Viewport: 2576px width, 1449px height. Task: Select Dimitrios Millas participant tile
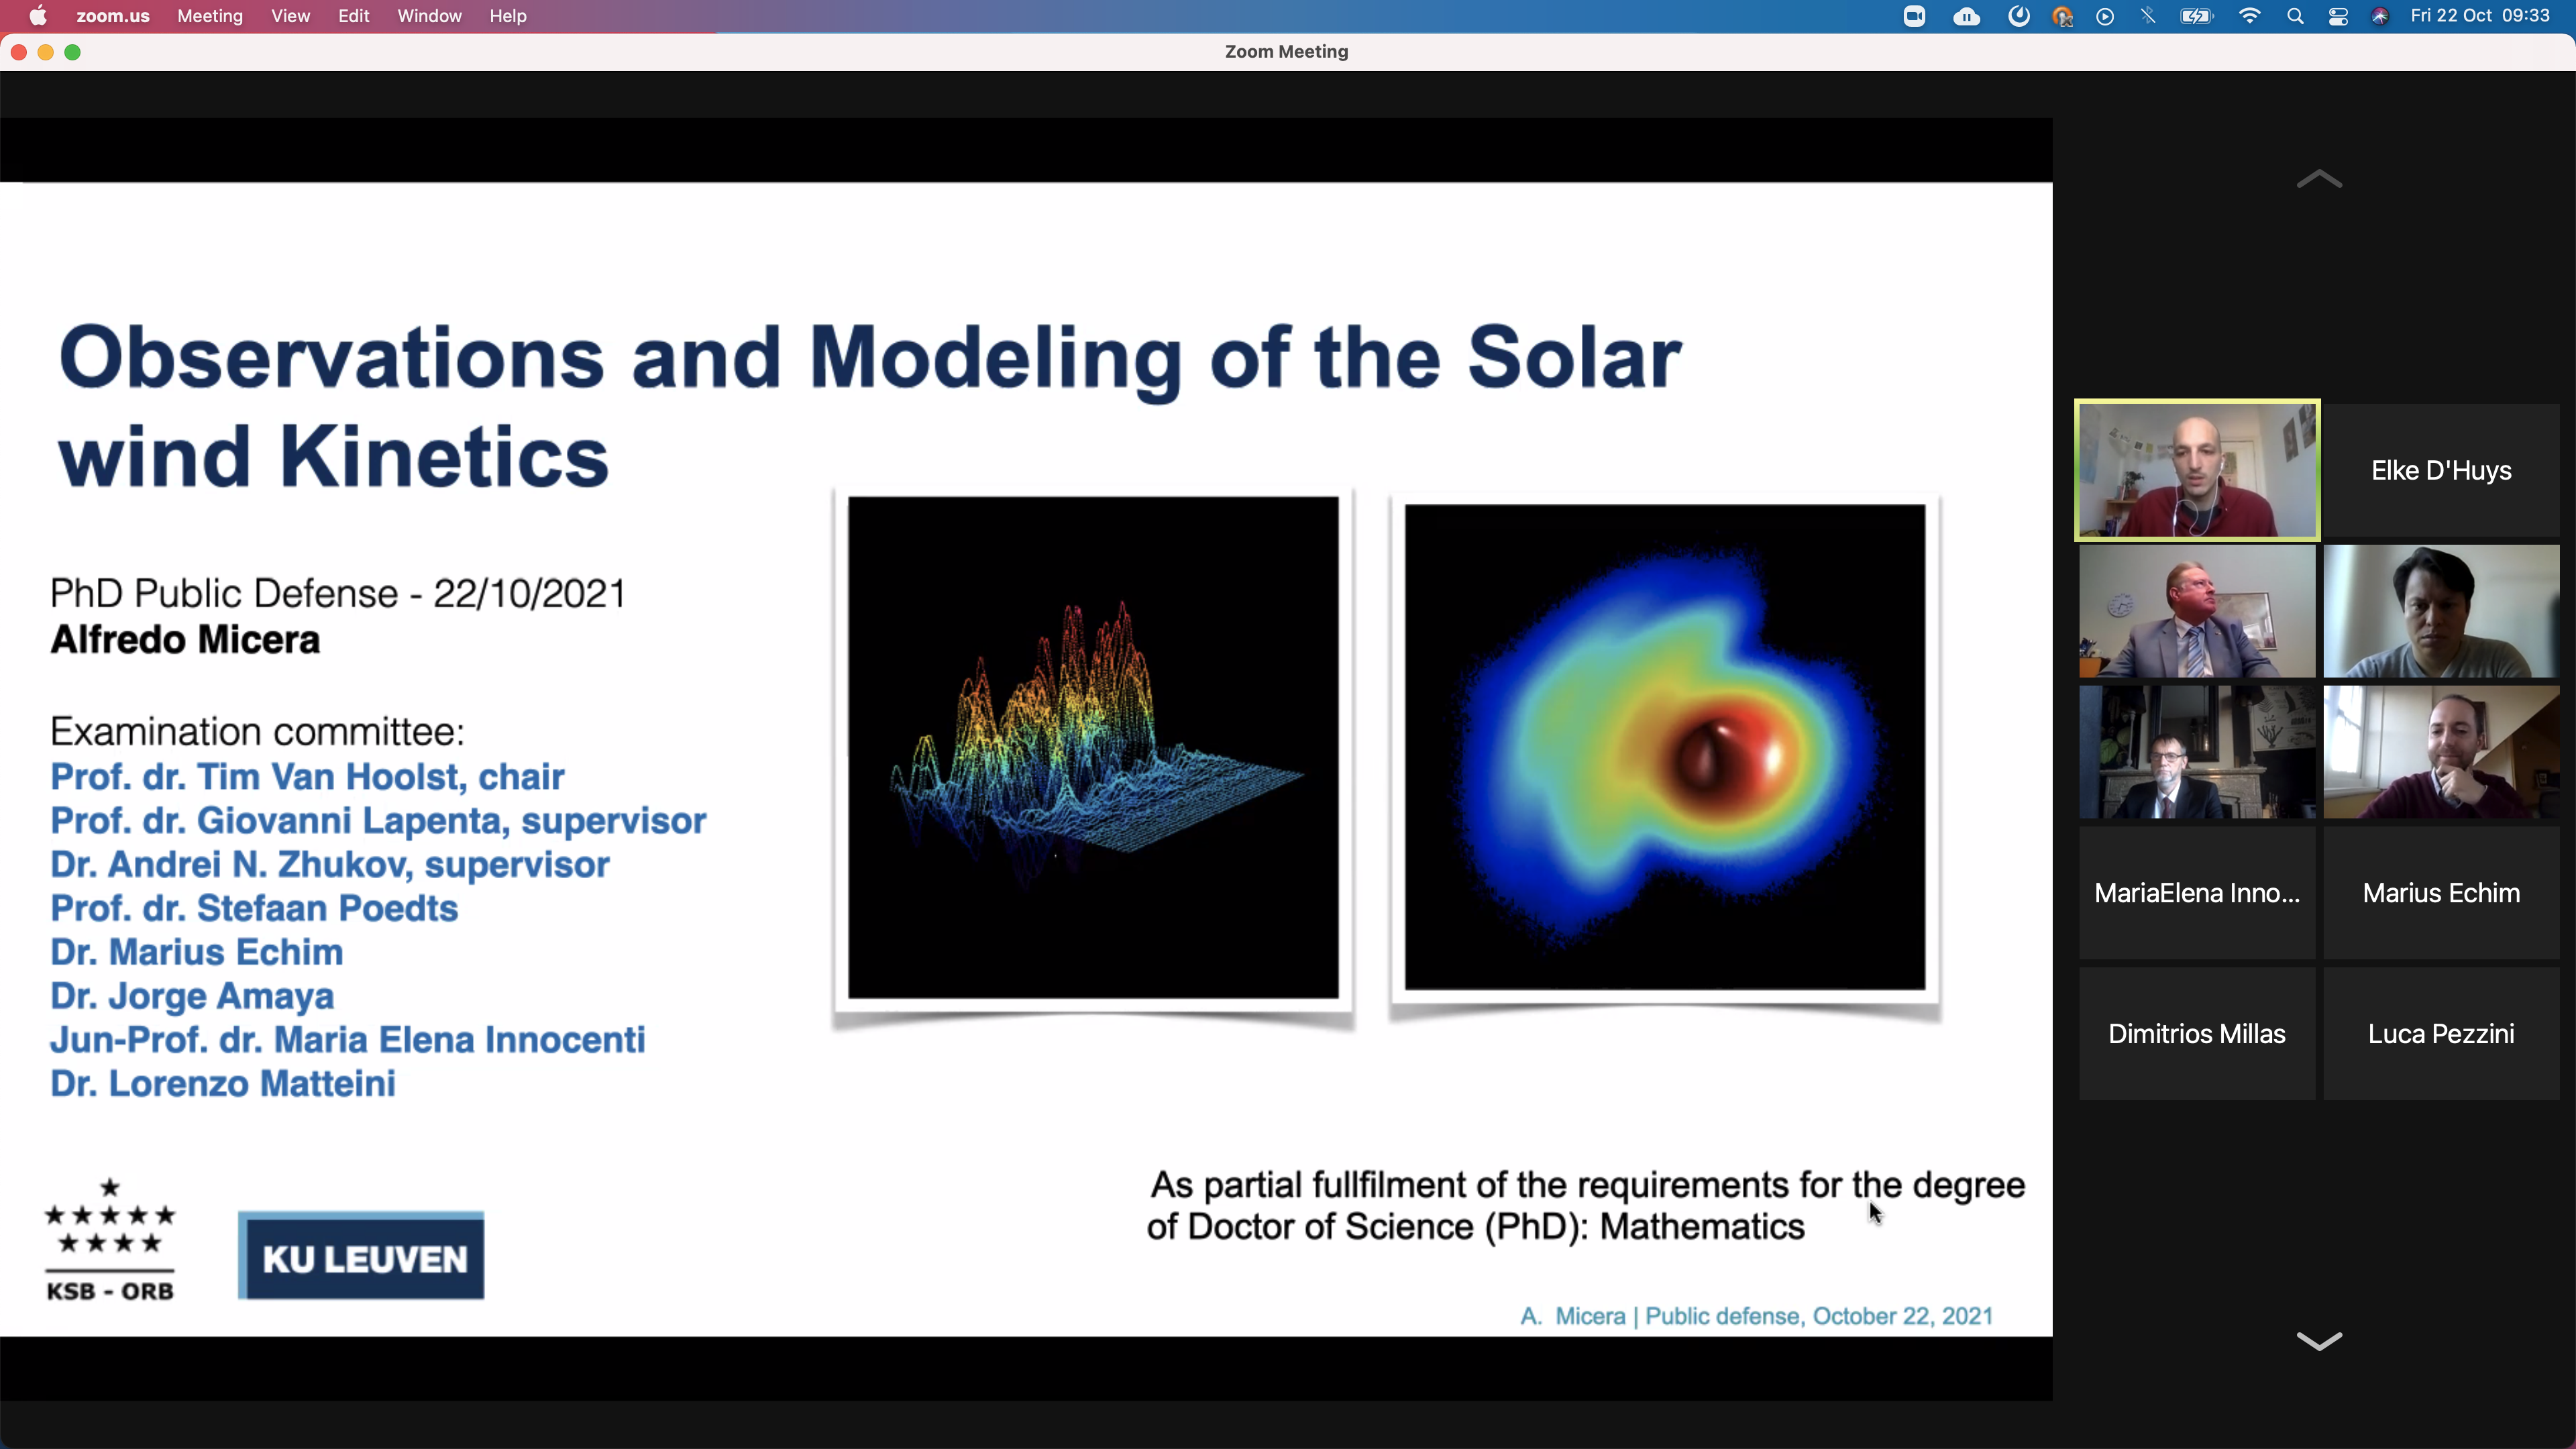coord(2197,1034)
